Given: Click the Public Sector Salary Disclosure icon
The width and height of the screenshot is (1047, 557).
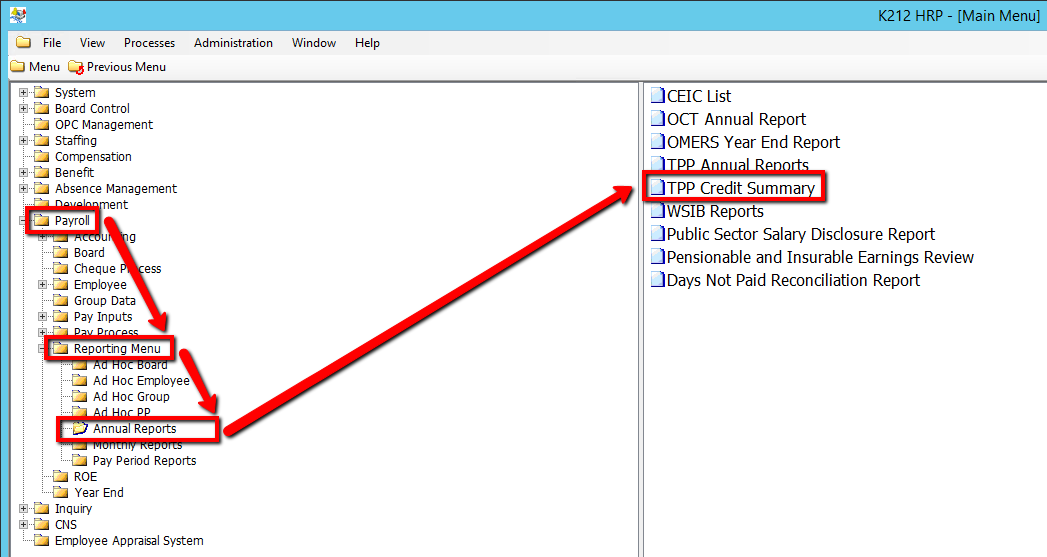Looking at the screenshot, I should (x=657, y=234).
